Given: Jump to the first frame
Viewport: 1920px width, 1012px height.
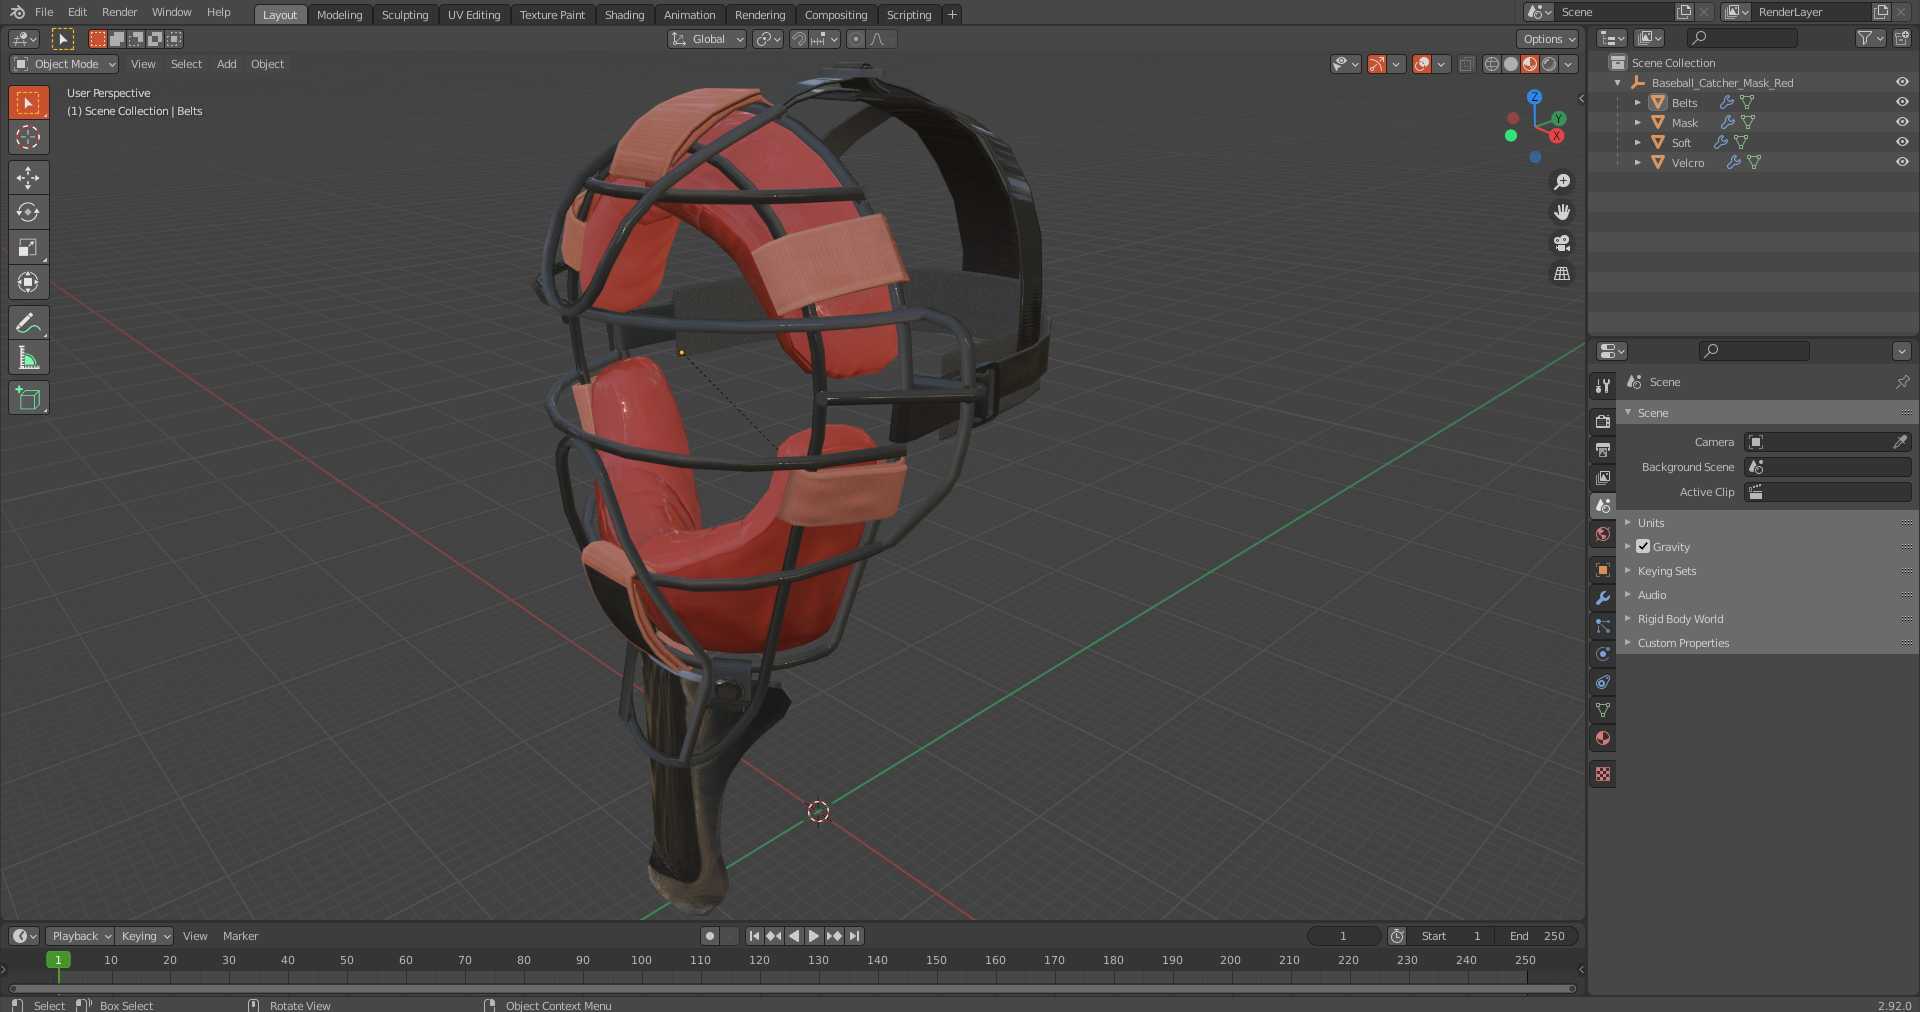Looking at the screenshot, I should 754,936.
